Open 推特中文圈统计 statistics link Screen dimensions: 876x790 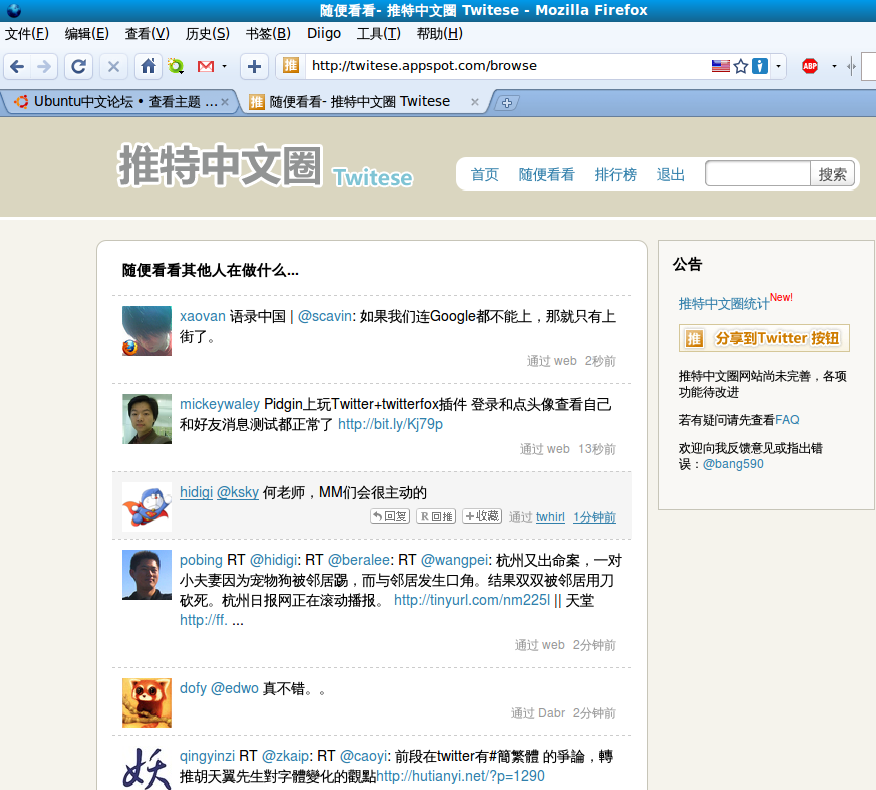(x=723, y=303)
